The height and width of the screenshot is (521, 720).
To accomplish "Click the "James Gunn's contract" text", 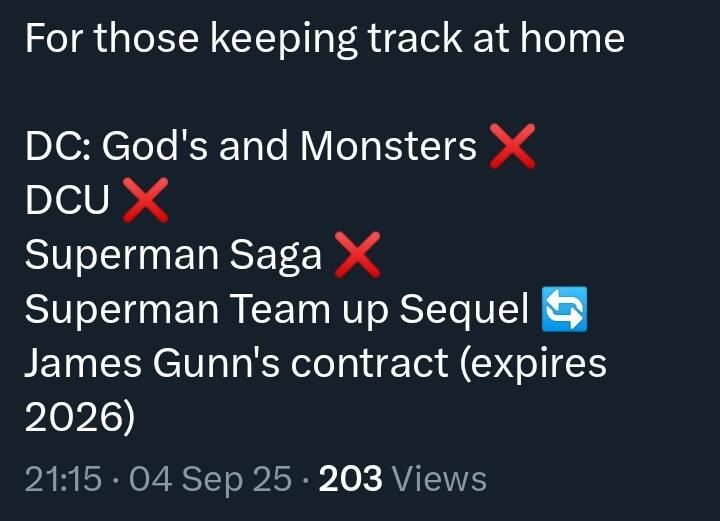I will pyautogui.click(x=236, y=363).
